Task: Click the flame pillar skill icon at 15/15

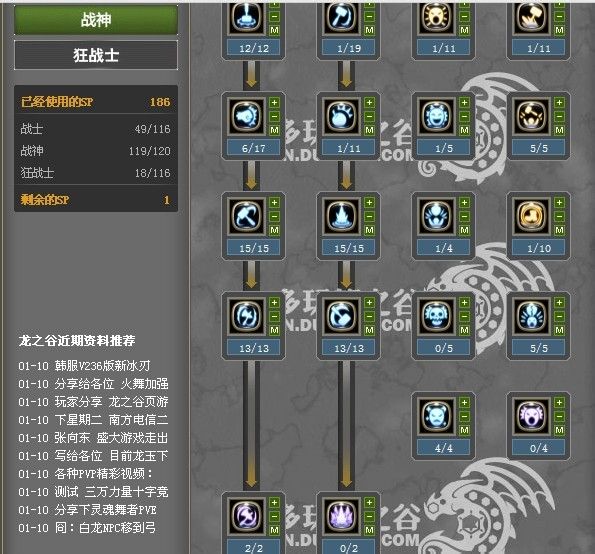Action: point(342,216)
